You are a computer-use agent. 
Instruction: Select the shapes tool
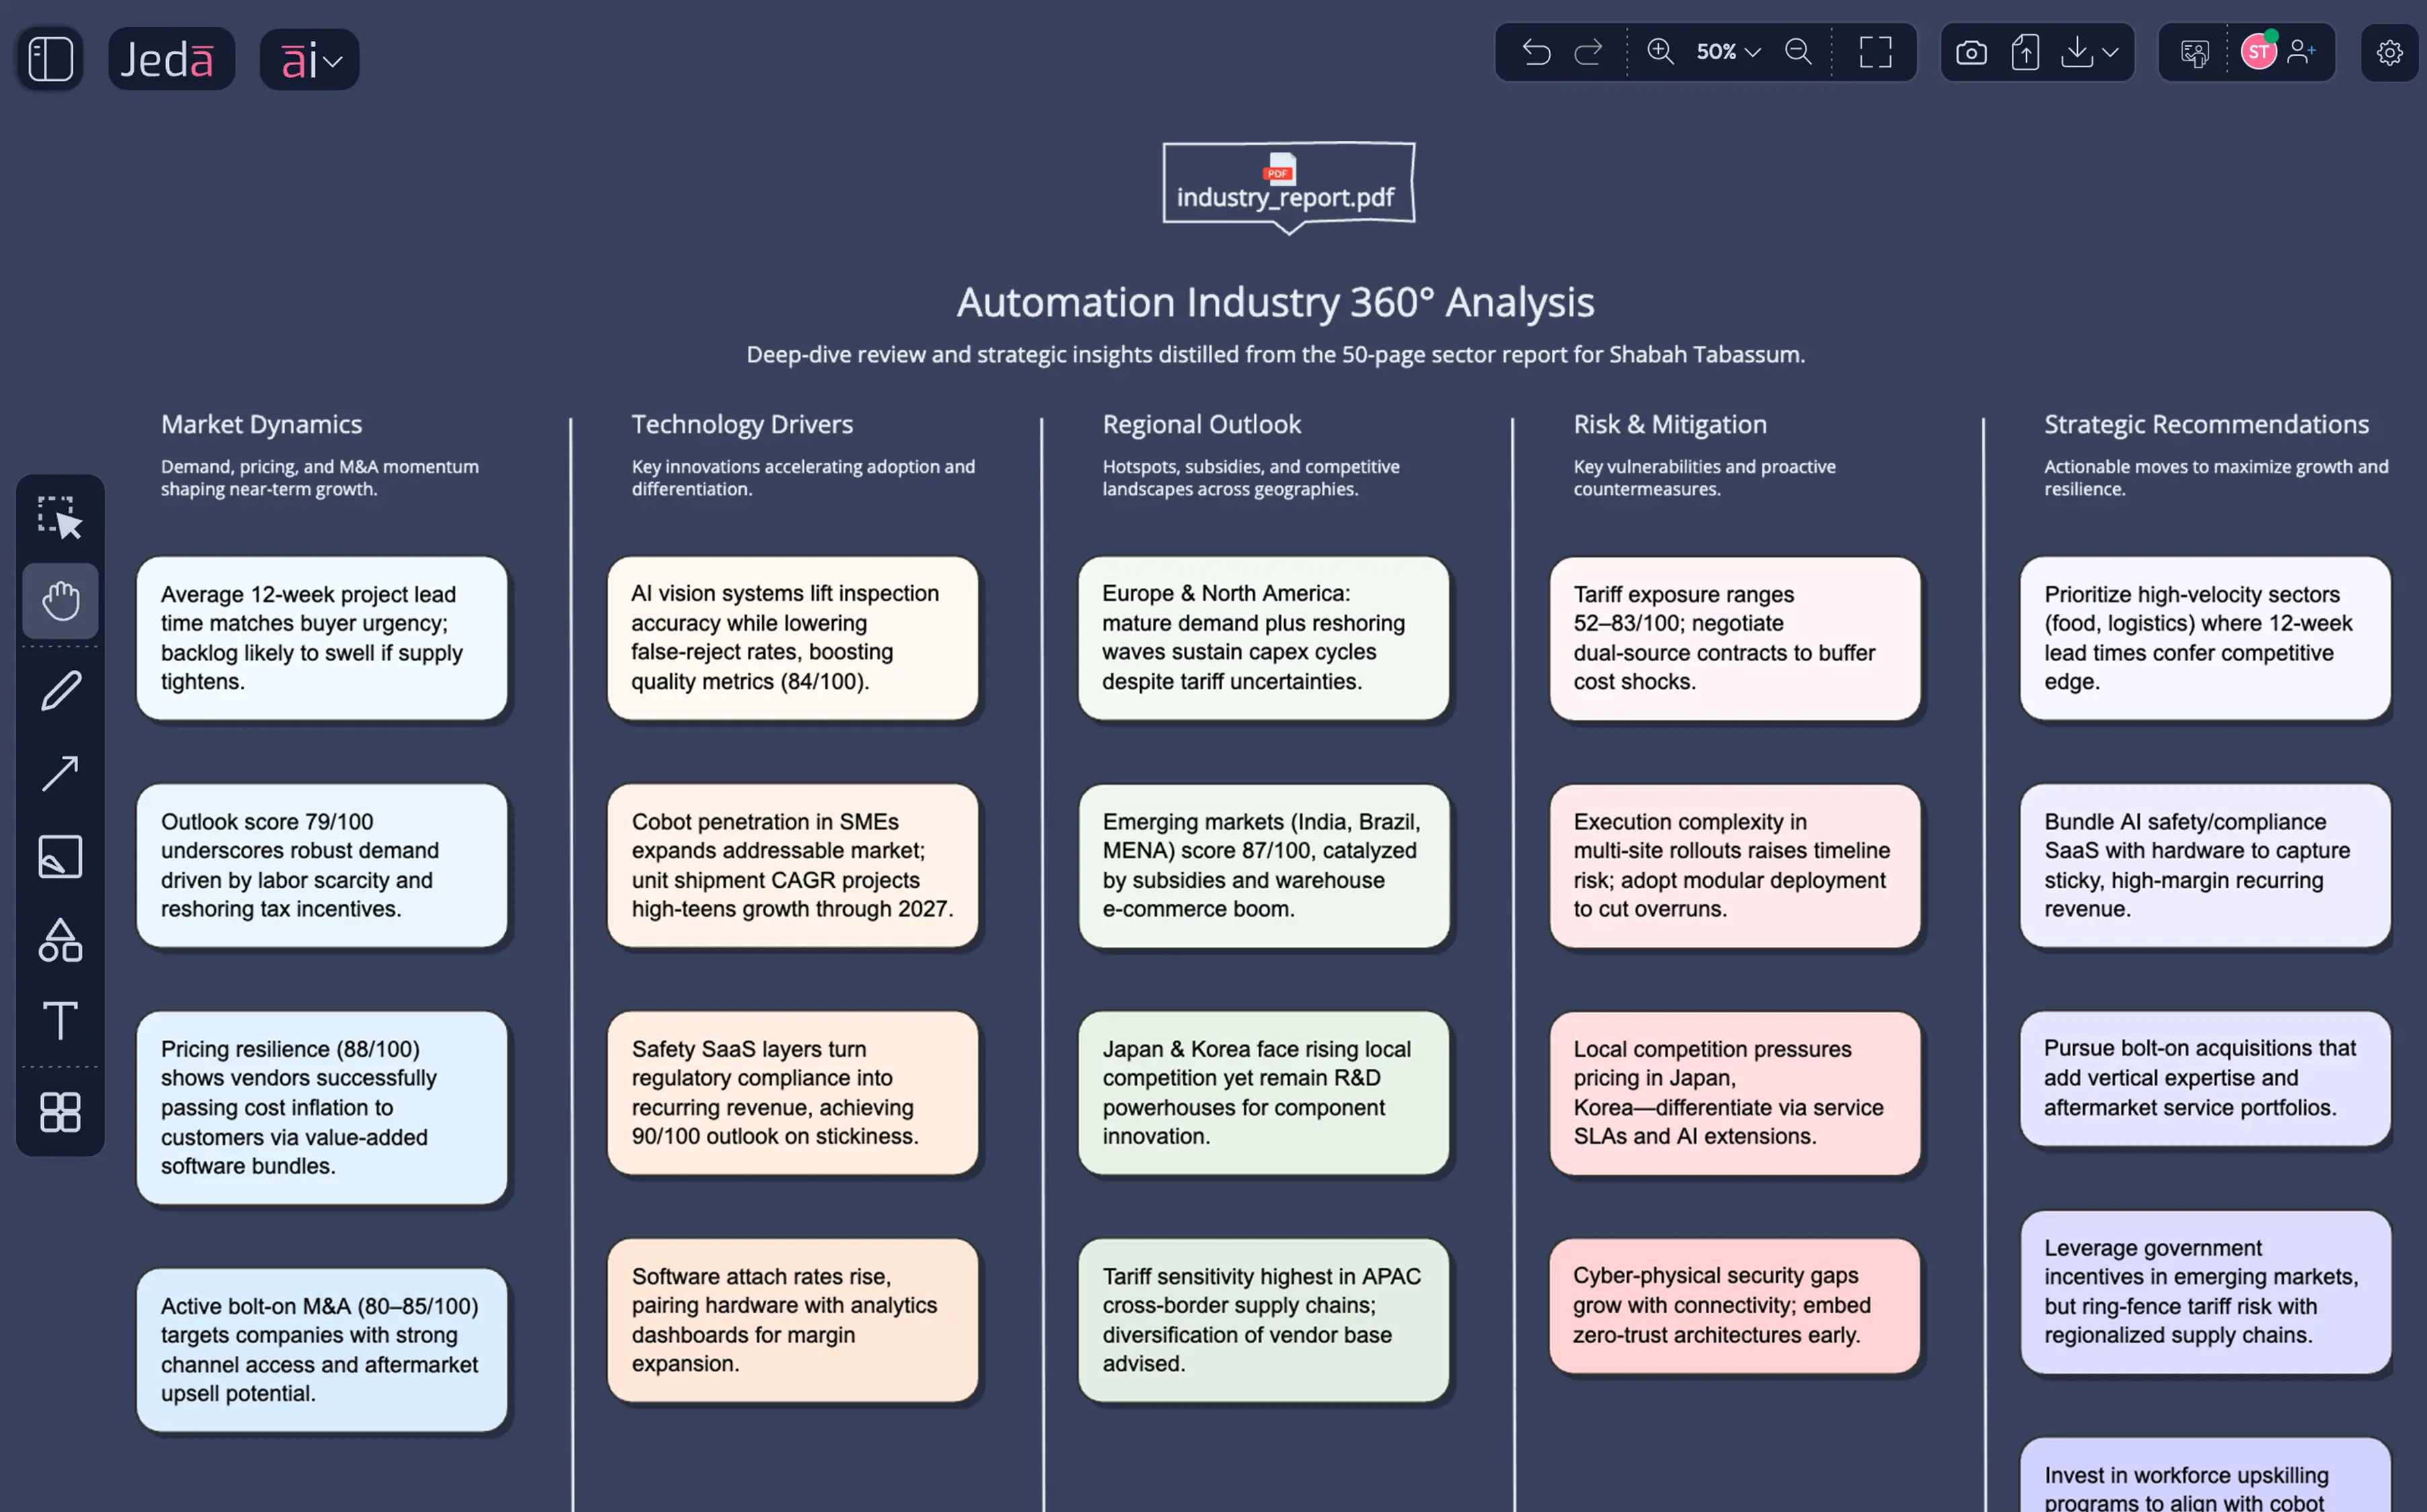coord(60,940)
